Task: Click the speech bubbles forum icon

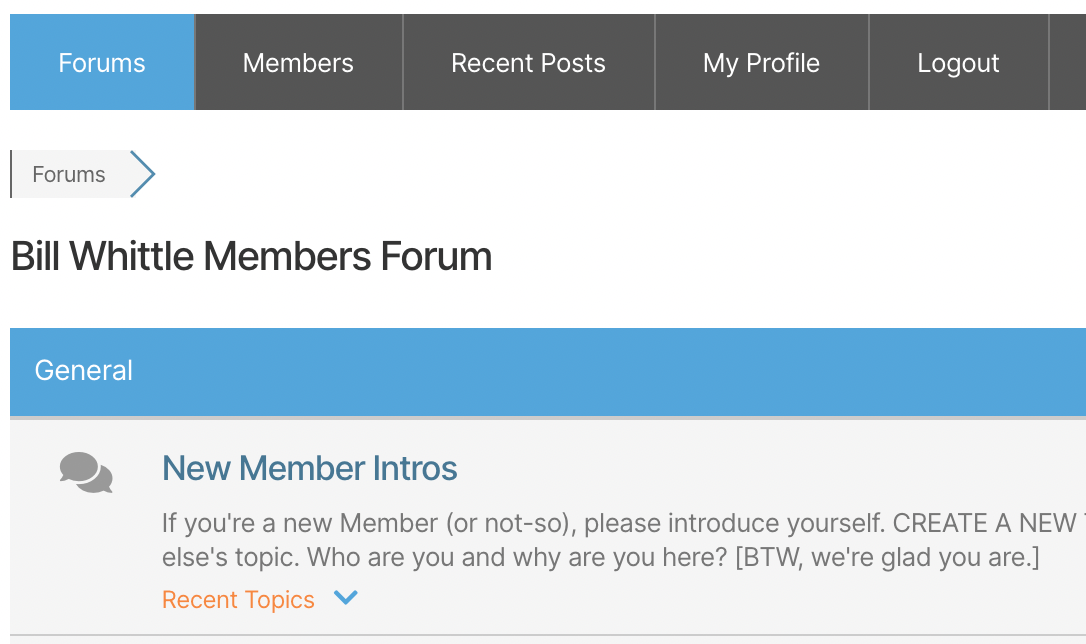Action: click(86, 472)
